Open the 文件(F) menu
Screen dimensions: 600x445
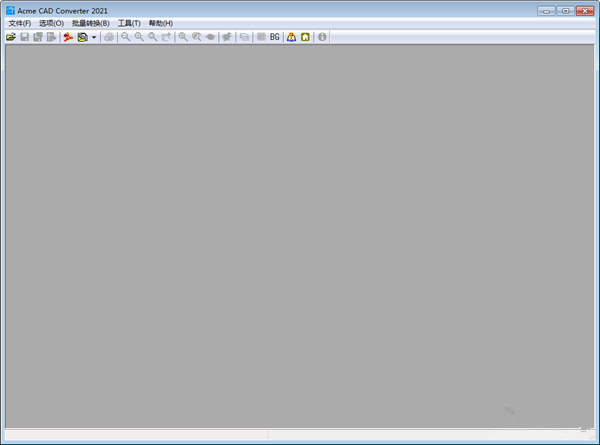(19, 23)
